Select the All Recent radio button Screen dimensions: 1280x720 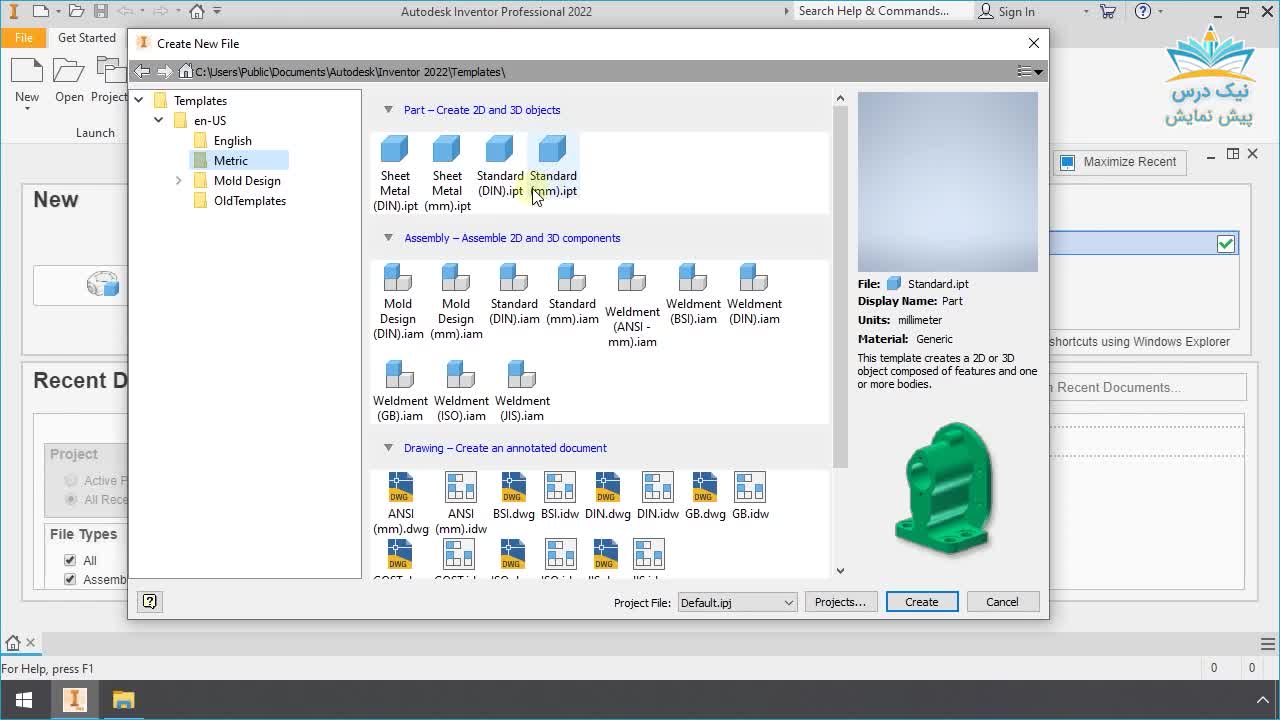point(71,499)
